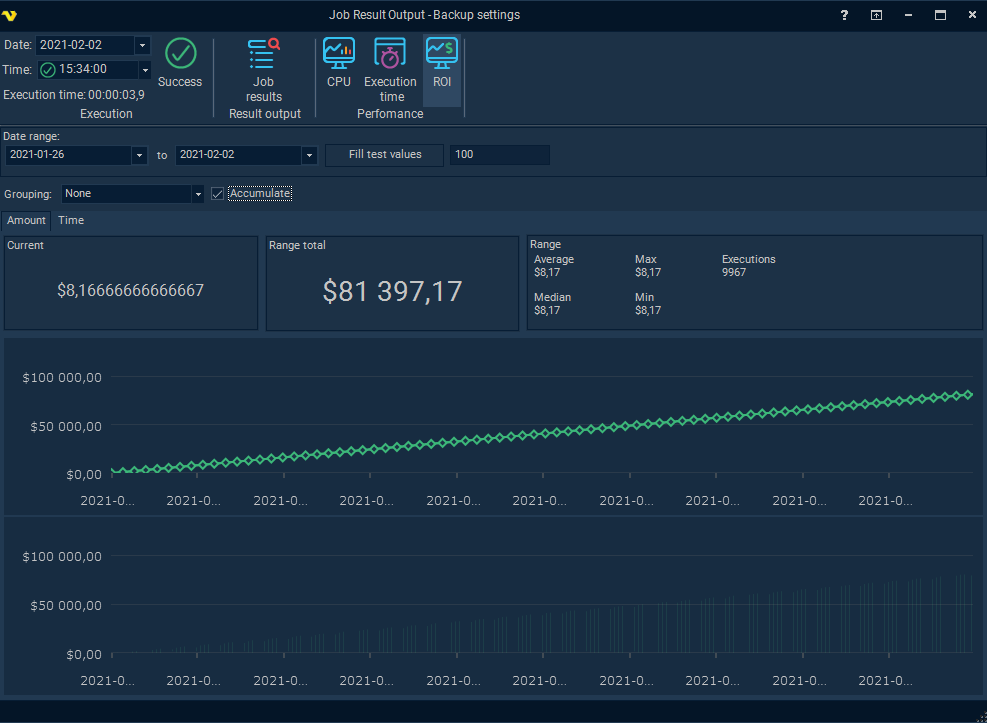Click the Range total amount panel
Viewport: 987px width, 723px height.
coord(392,283)
